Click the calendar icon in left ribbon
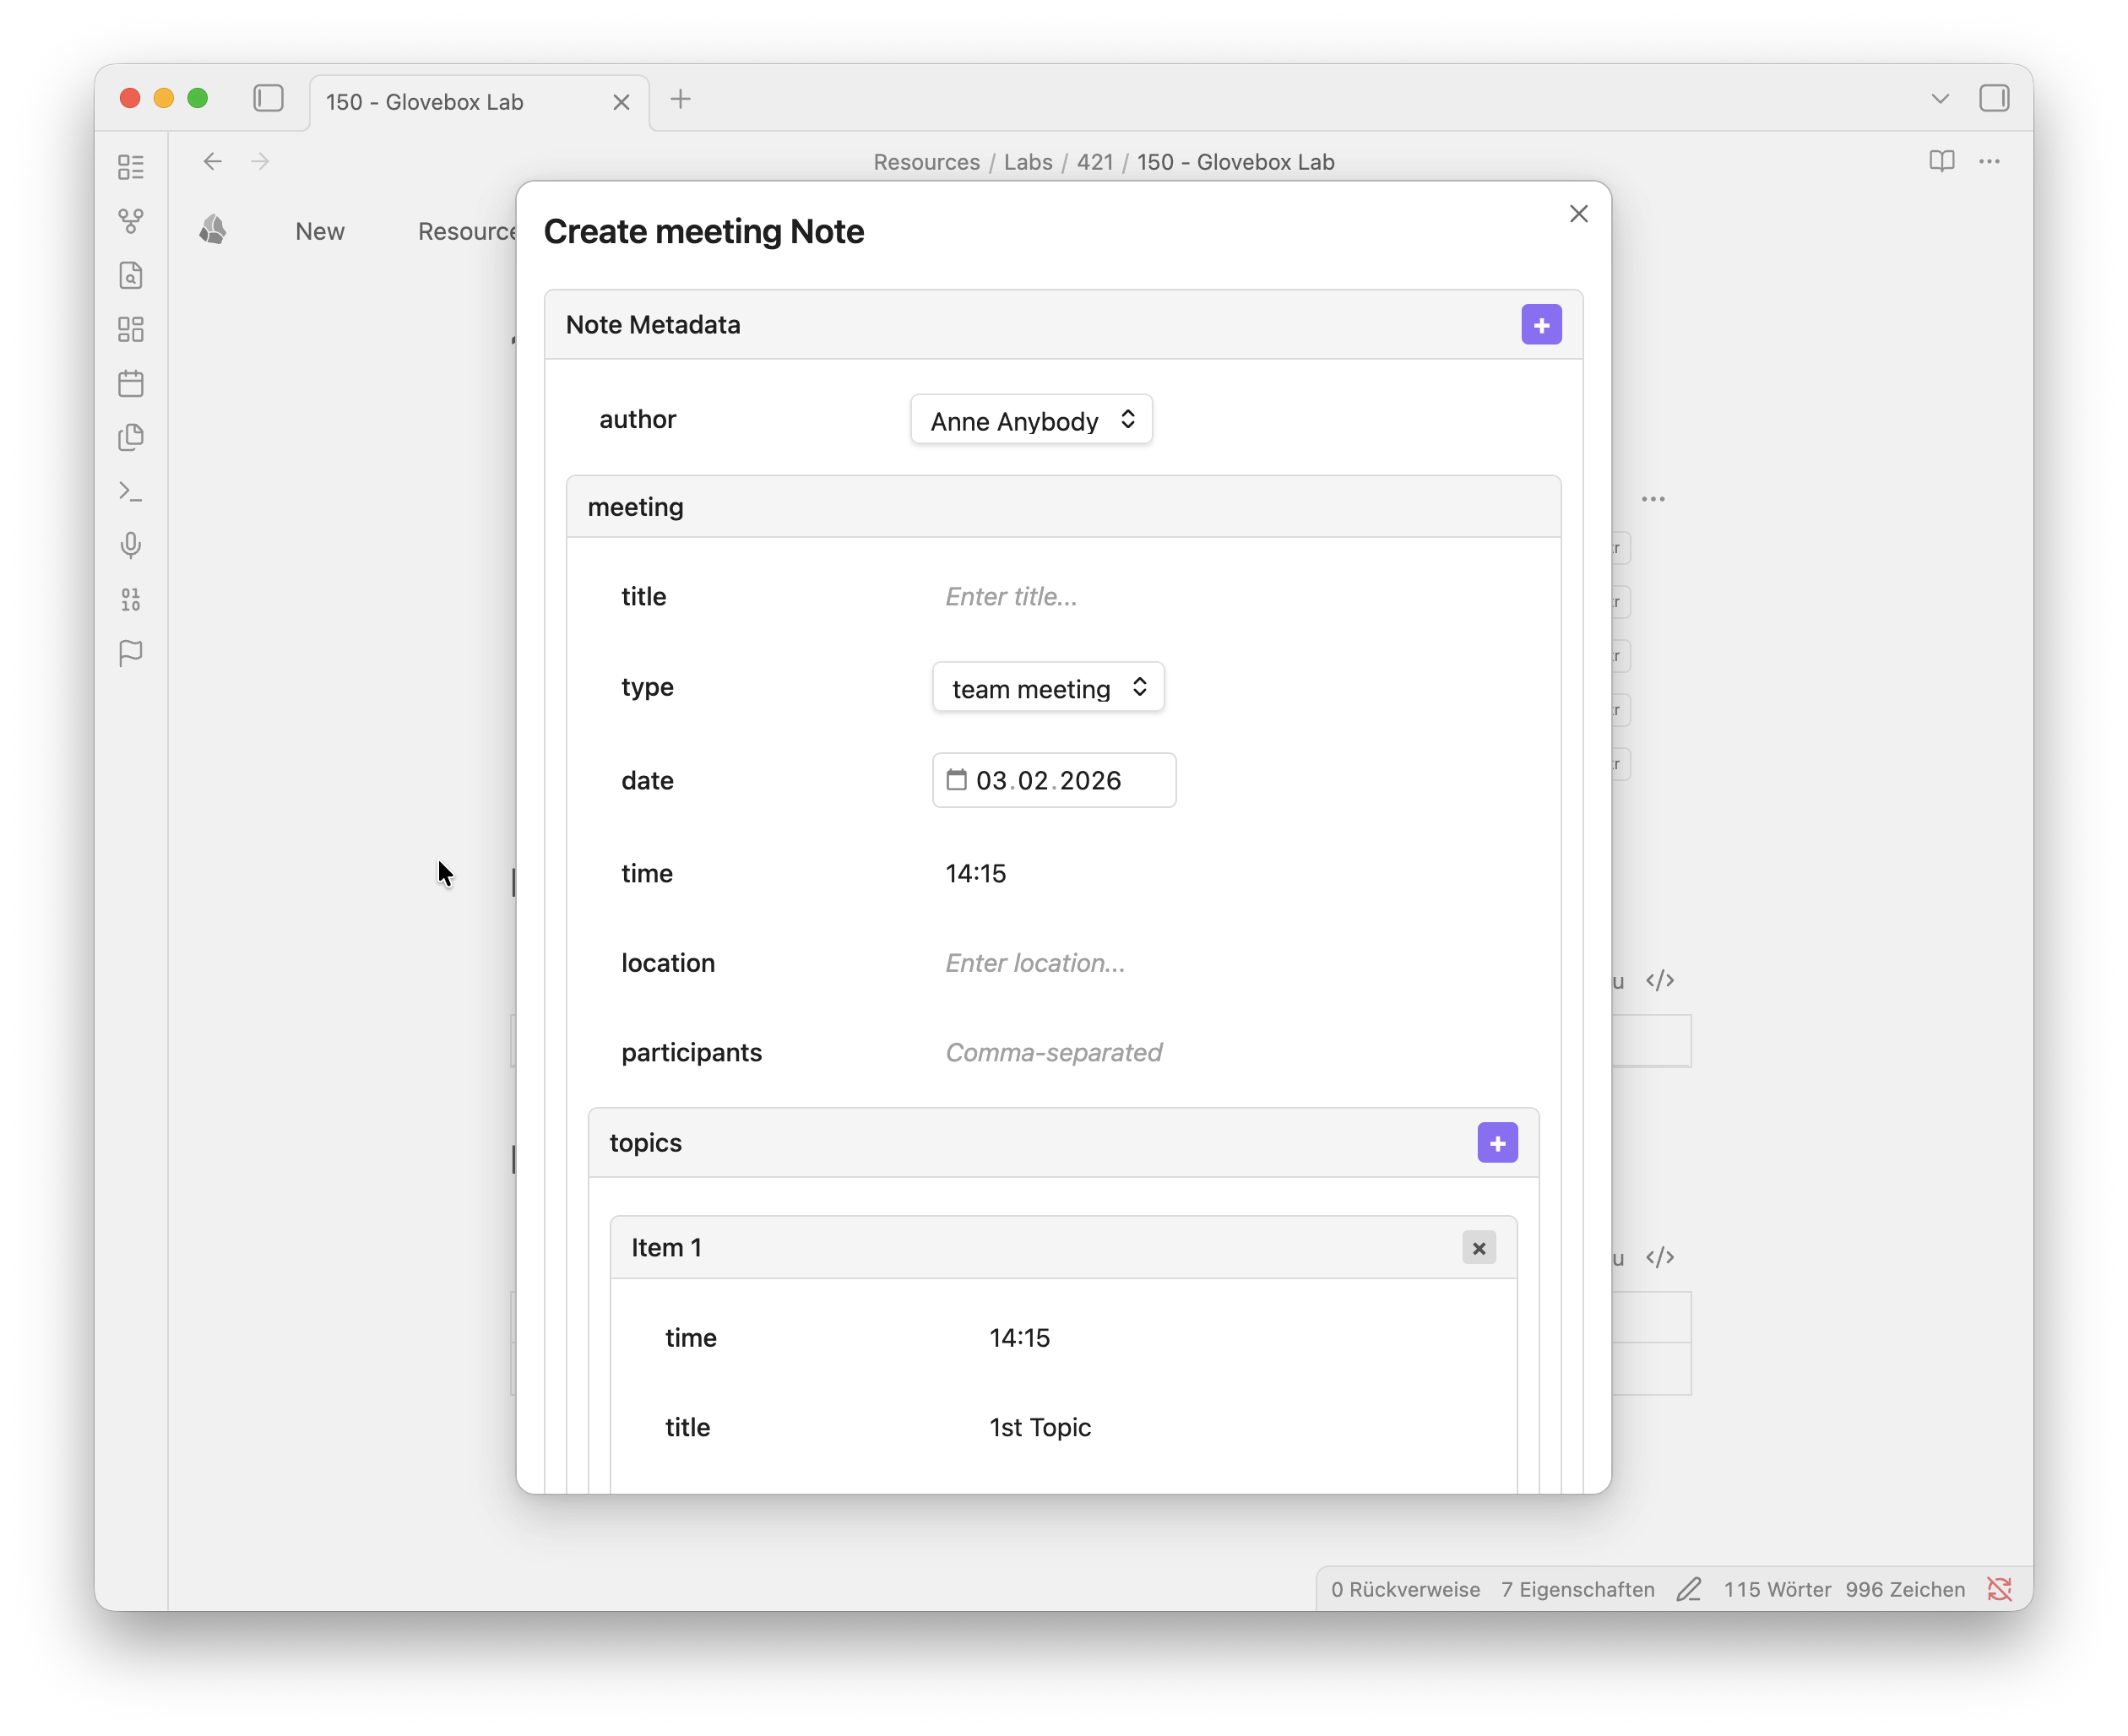The height and width of the screenshot is (1736, 2128). point(131,384)
